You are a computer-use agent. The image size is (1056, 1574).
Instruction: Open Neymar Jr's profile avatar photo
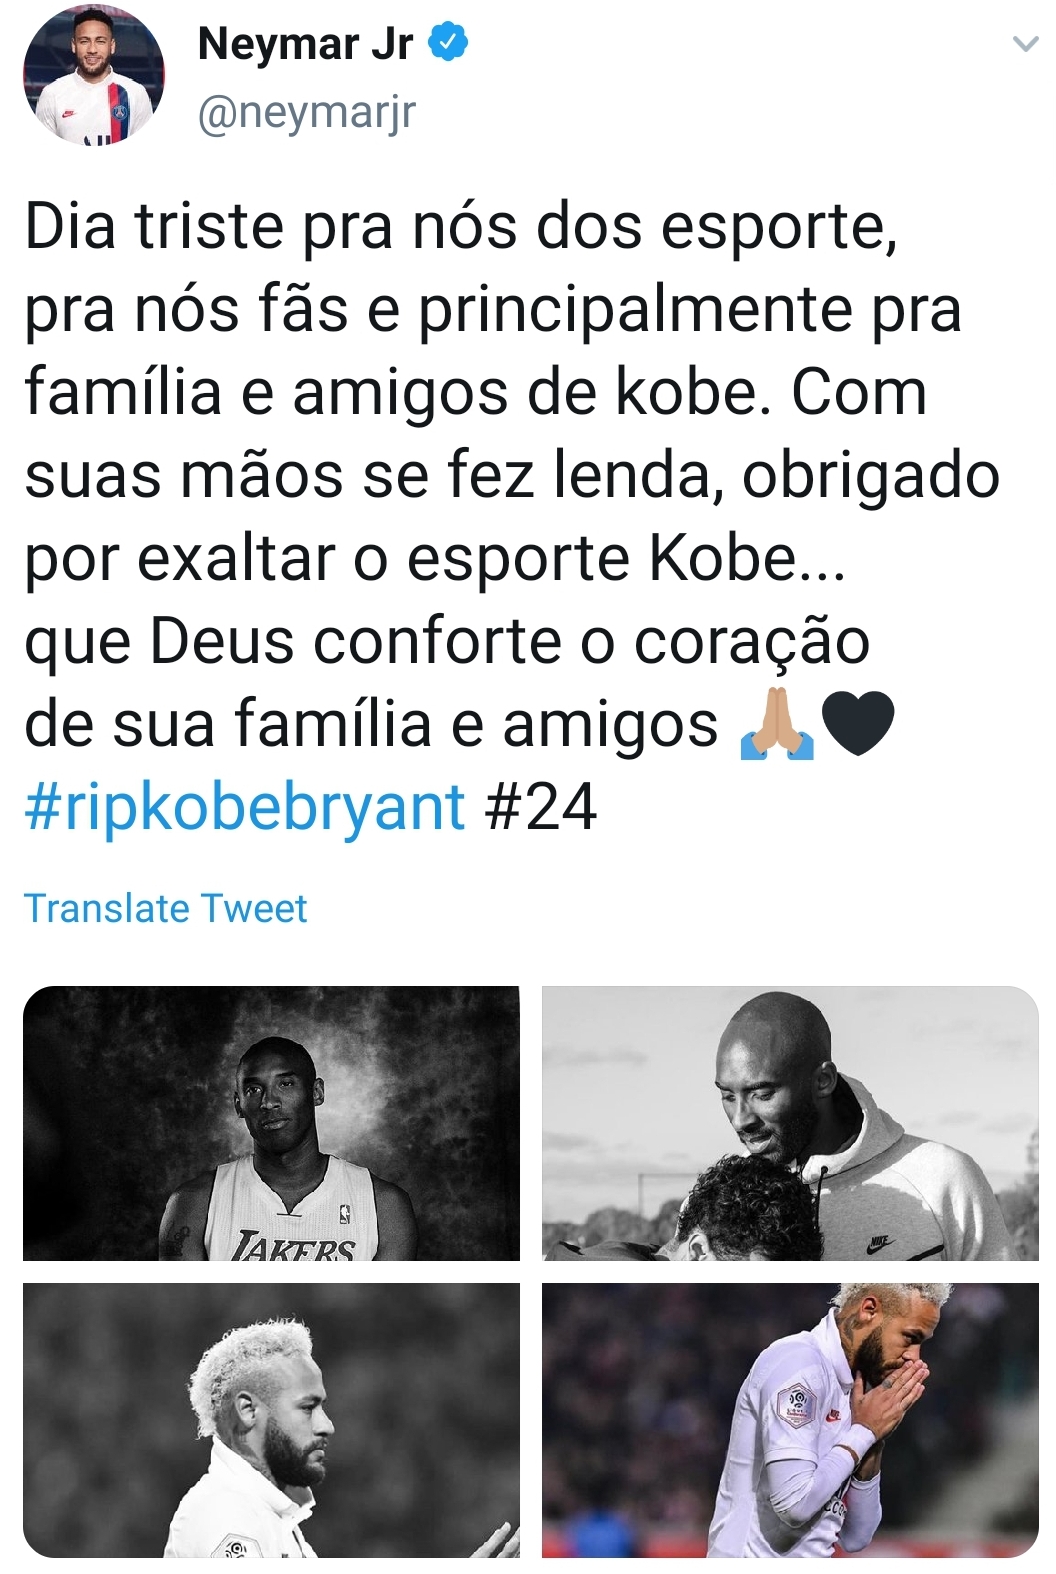click(x=93, y=76)
